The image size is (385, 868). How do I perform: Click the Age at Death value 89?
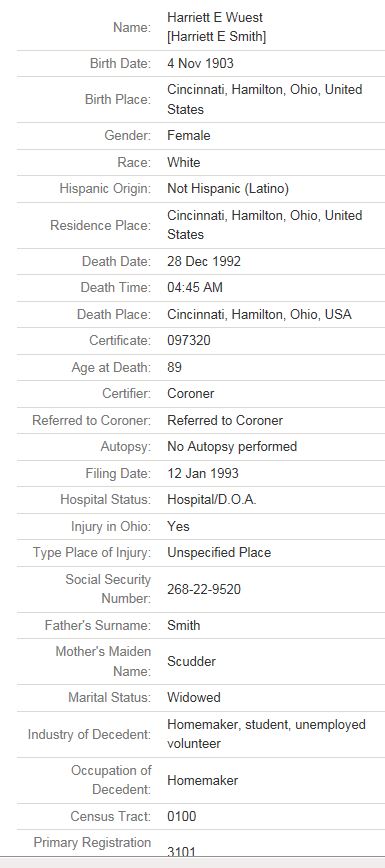point(174,367)
